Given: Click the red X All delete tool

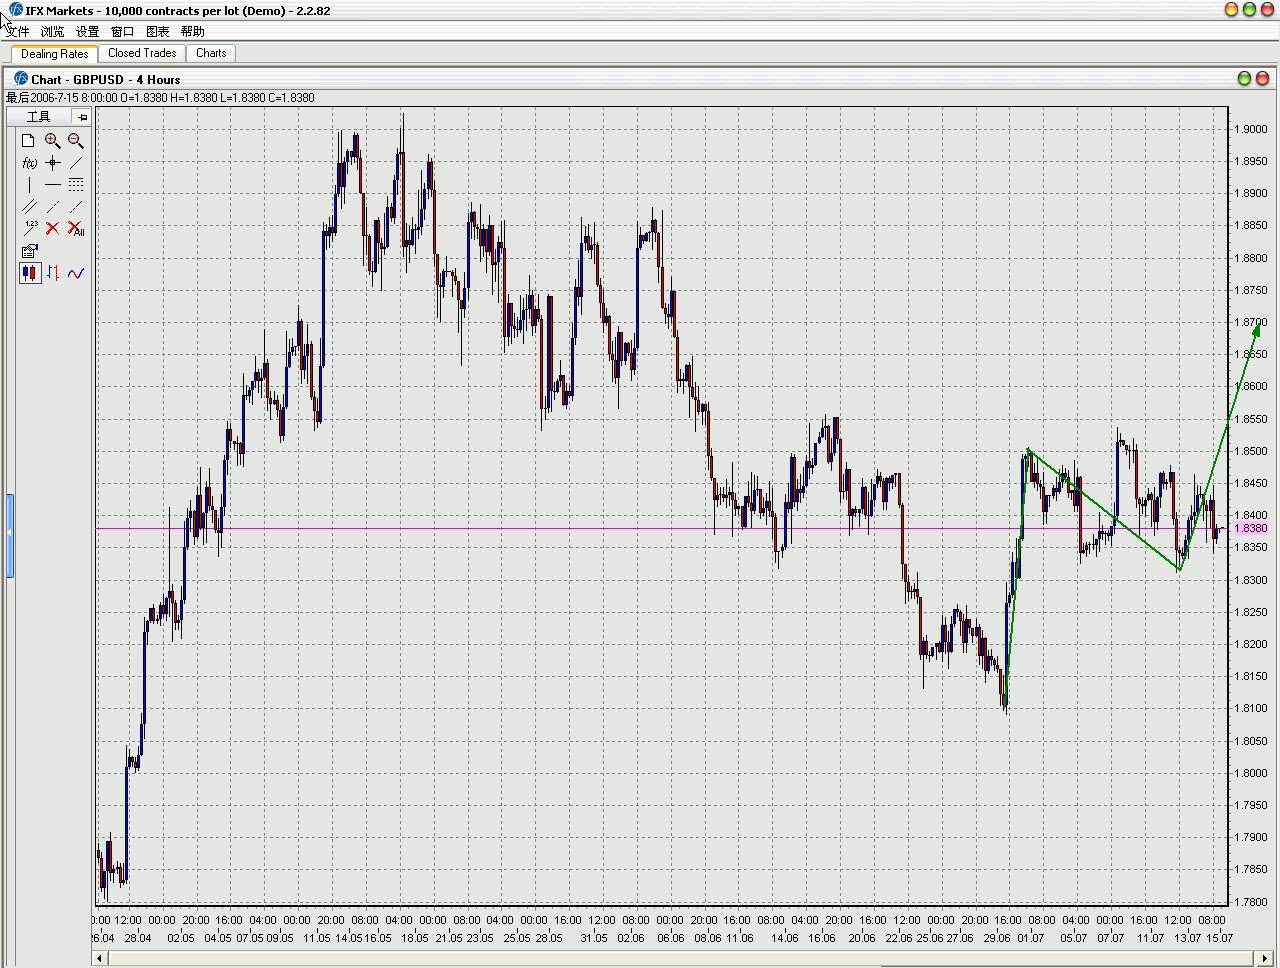Looking at the screenshot, I should [x=75, y=229].
